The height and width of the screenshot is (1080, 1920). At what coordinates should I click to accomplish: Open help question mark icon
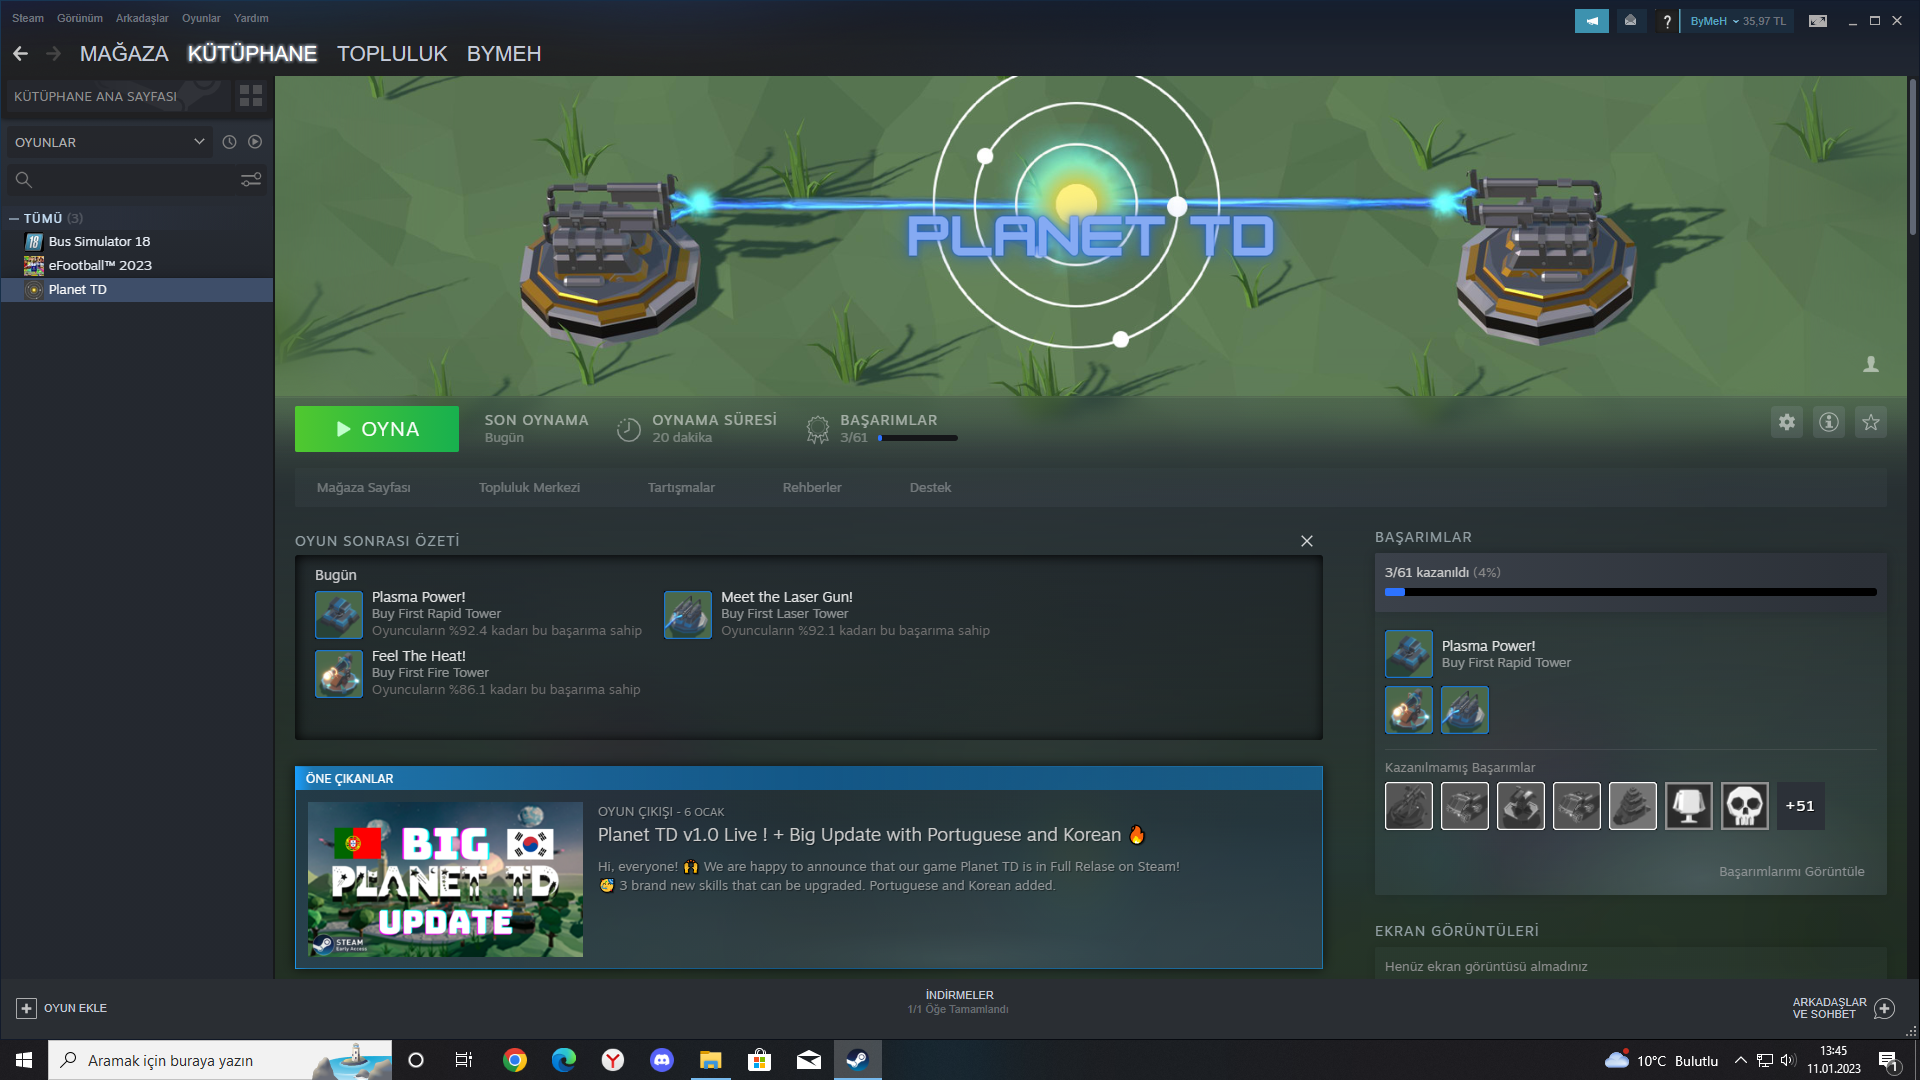1667,21
